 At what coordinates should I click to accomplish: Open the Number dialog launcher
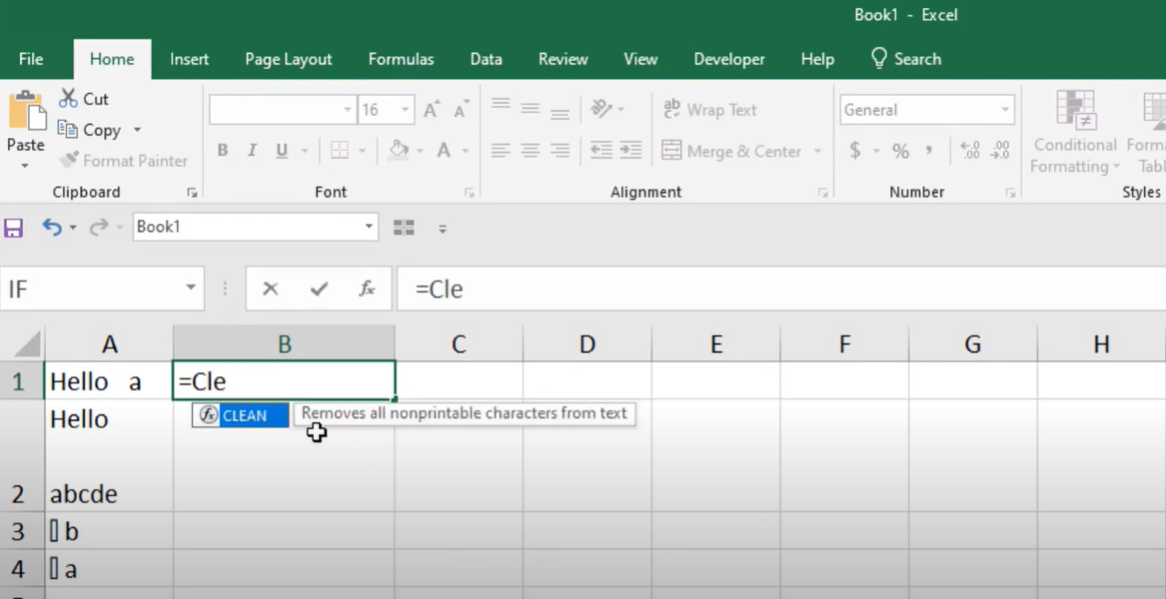coord(1011,193)
